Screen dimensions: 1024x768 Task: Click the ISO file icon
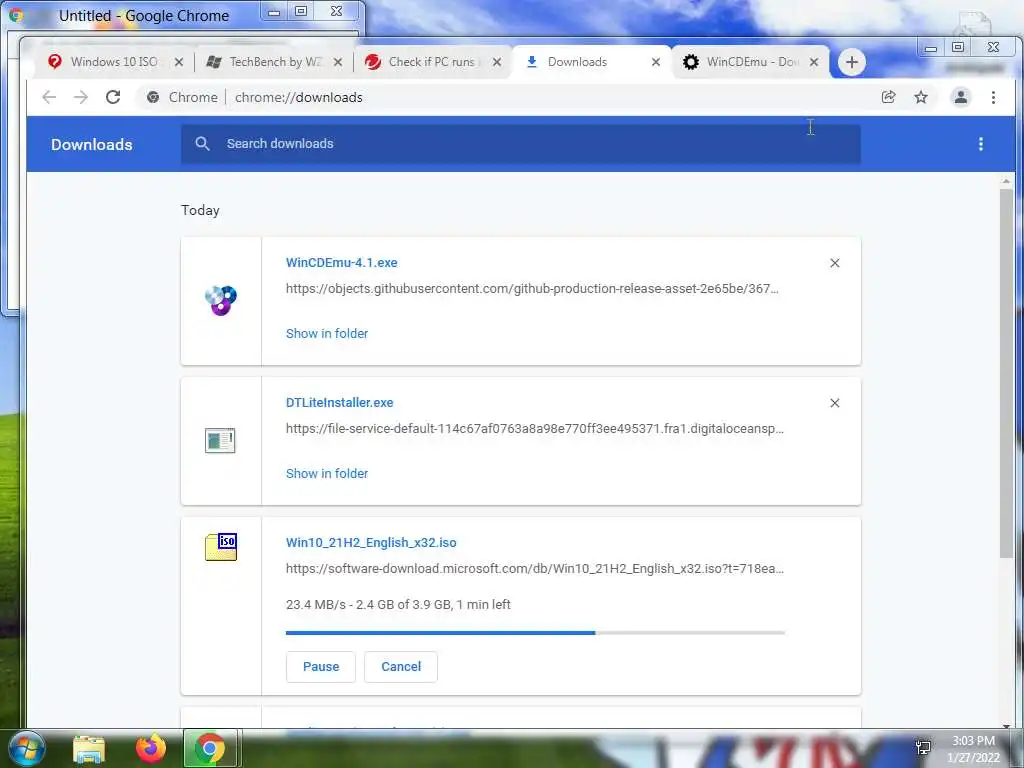click(221, 547)
